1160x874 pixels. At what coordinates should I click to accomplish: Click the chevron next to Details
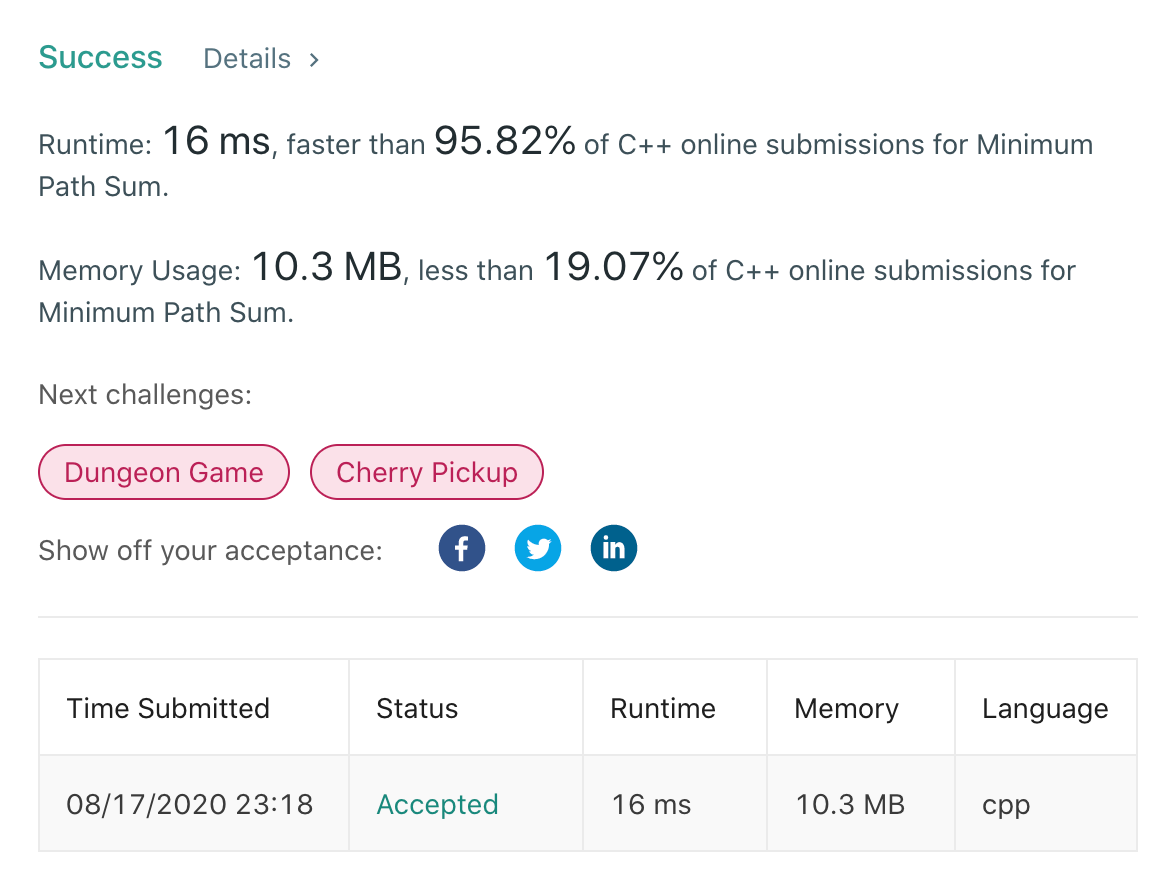pyautogui.click(x=313, y=59)
